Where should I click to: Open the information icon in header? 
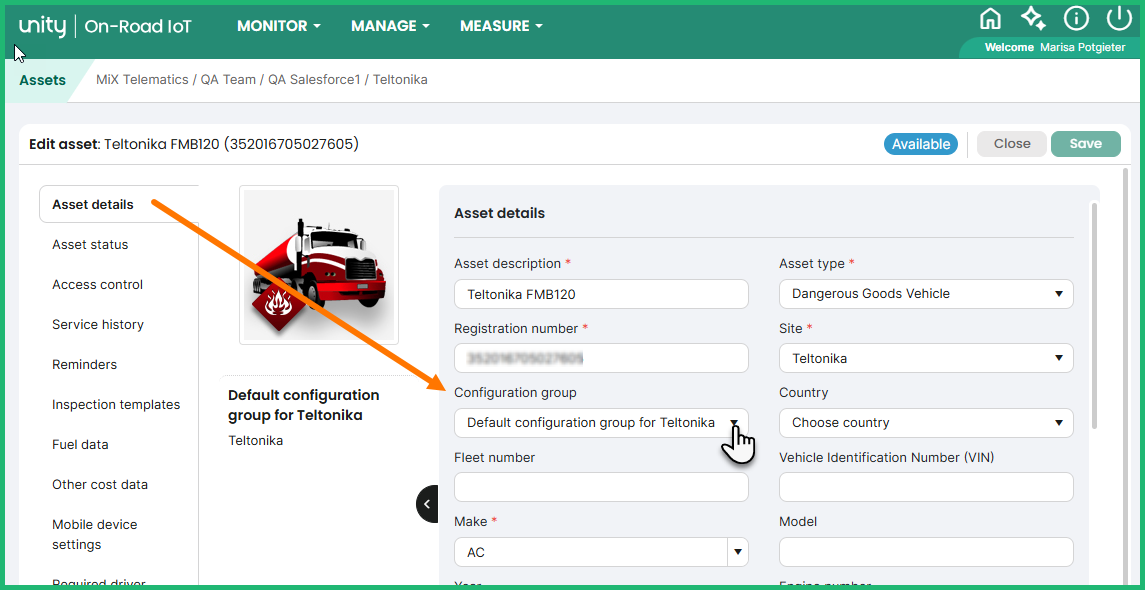(1076, 19)
